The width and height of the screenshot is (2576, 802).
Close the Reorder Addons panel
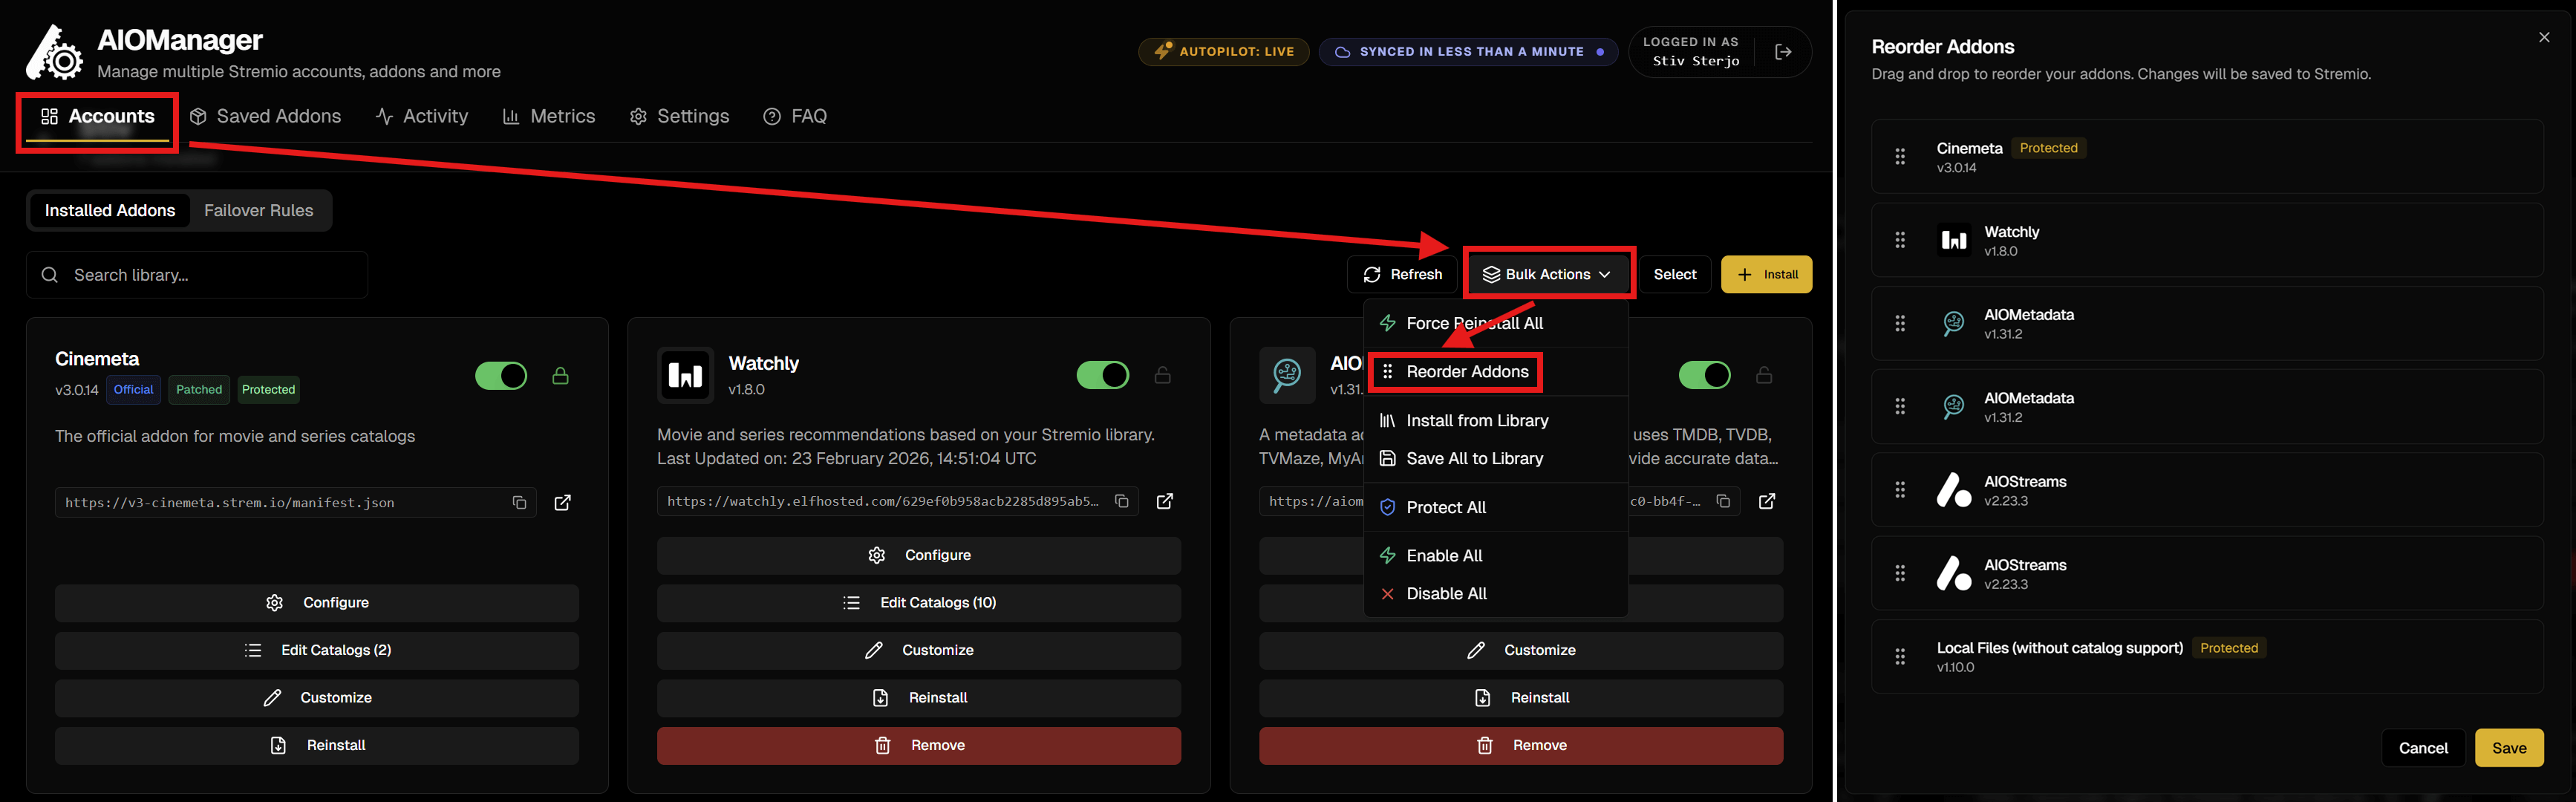click(2543, 37)
